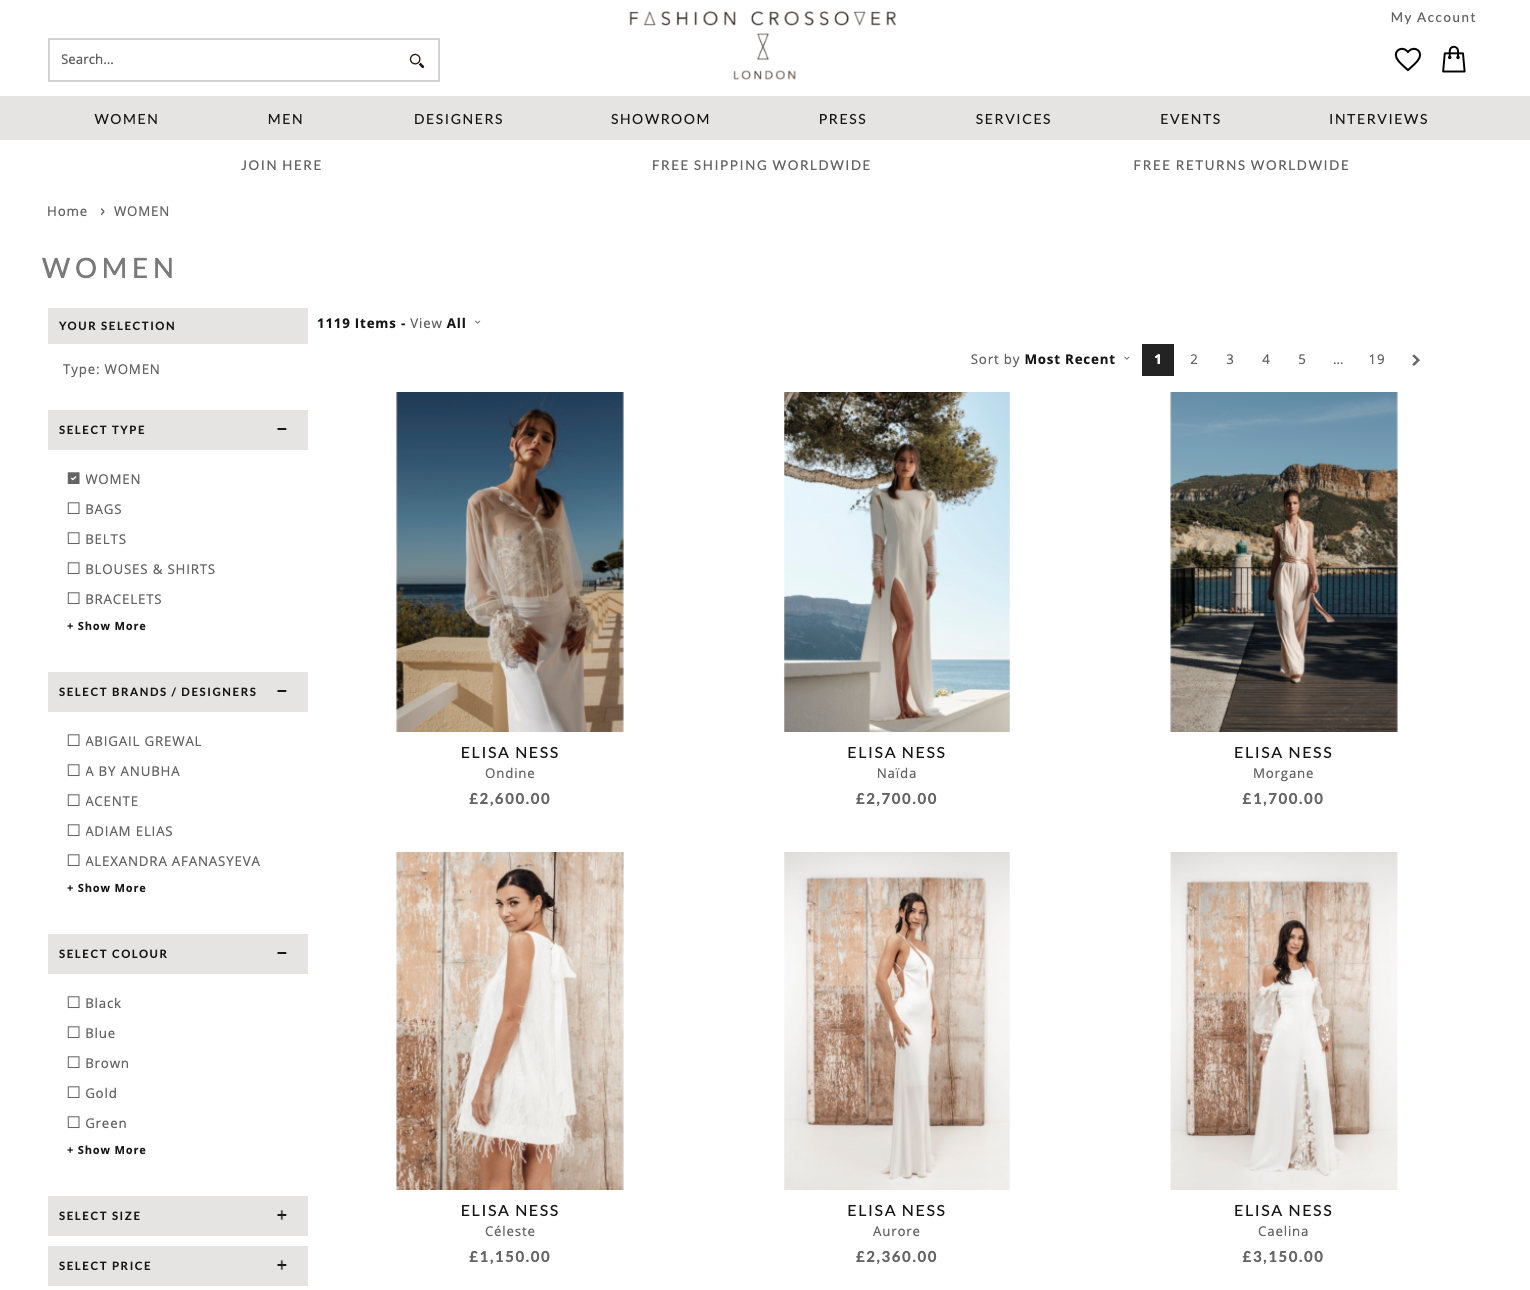Select the Green colour checkbox
Screen dimensions: 1530x1290
click(73, 1123)
